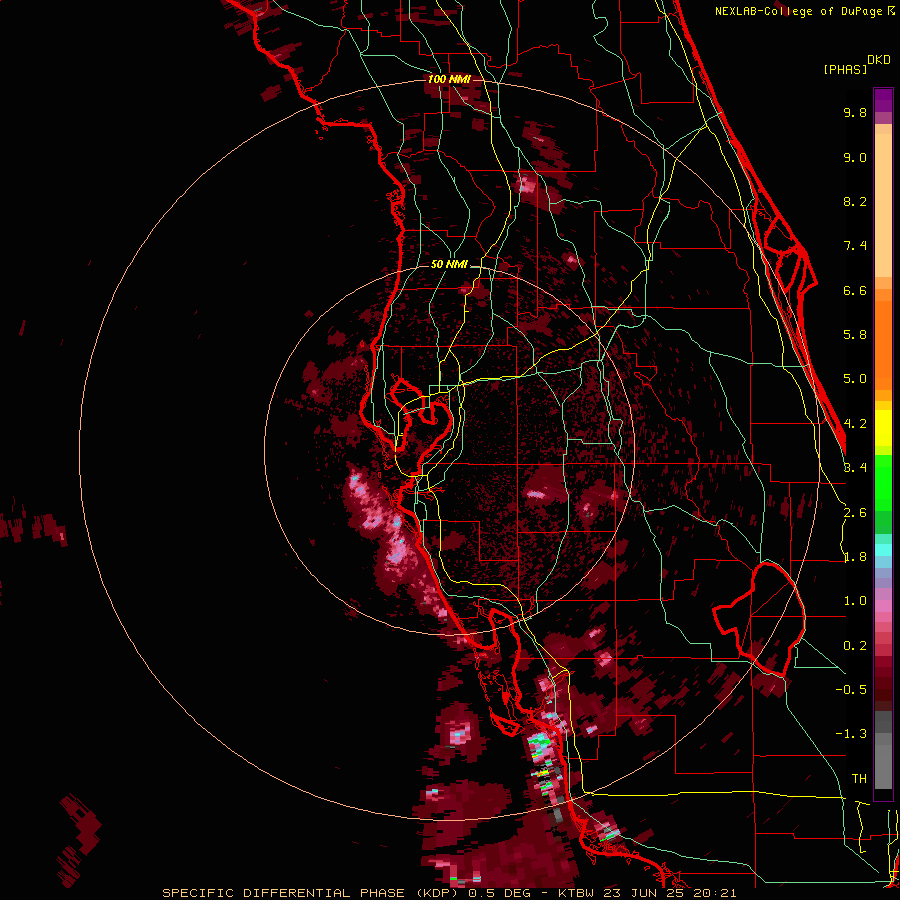Click the 6.6 scale value
This screenshot has height=900, width=900.
[855, 290]
